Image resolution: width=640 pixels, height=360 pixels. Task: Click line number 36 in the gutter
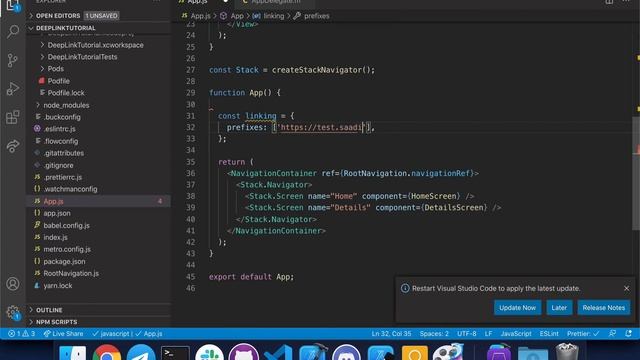coord(191,173)
